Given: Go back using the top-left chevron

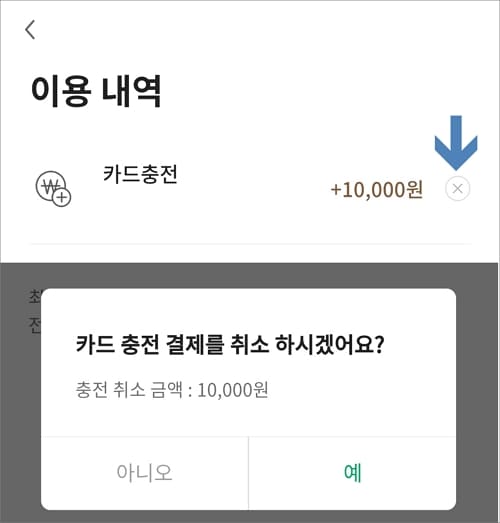Looking at the screenshot, I should pyautogui.click(x=30, y=30).
